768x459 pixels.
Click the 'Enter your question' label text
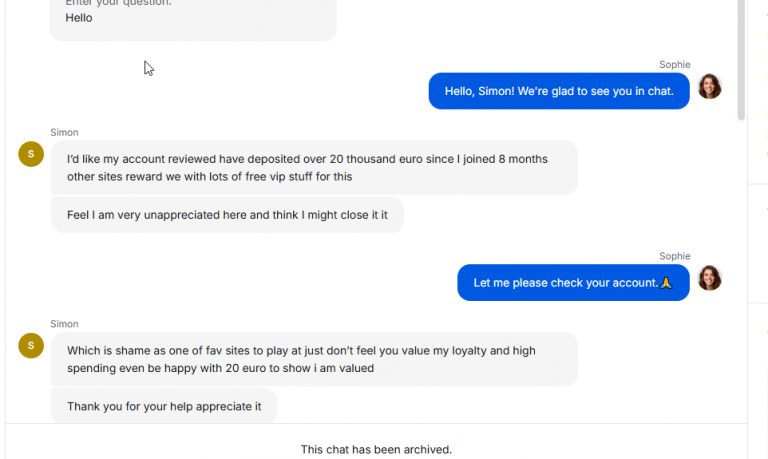119,2
